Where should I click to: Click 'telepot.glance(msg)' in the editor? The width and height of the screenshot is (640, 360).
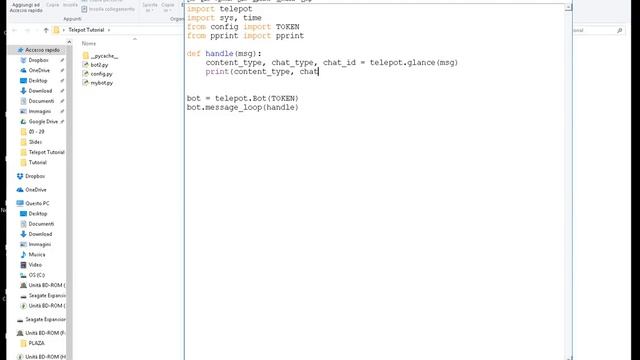tap(414, 63)
